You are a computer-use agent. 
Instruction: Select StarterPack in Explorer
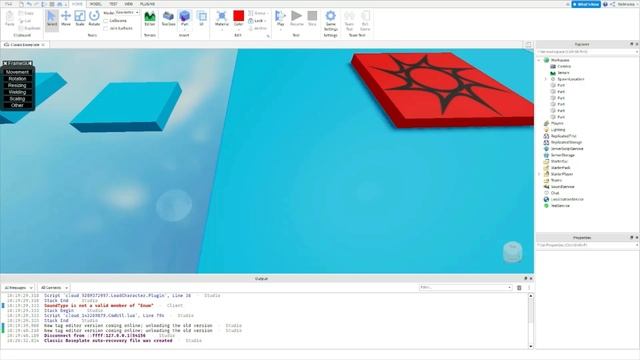[x=560, y=168]
